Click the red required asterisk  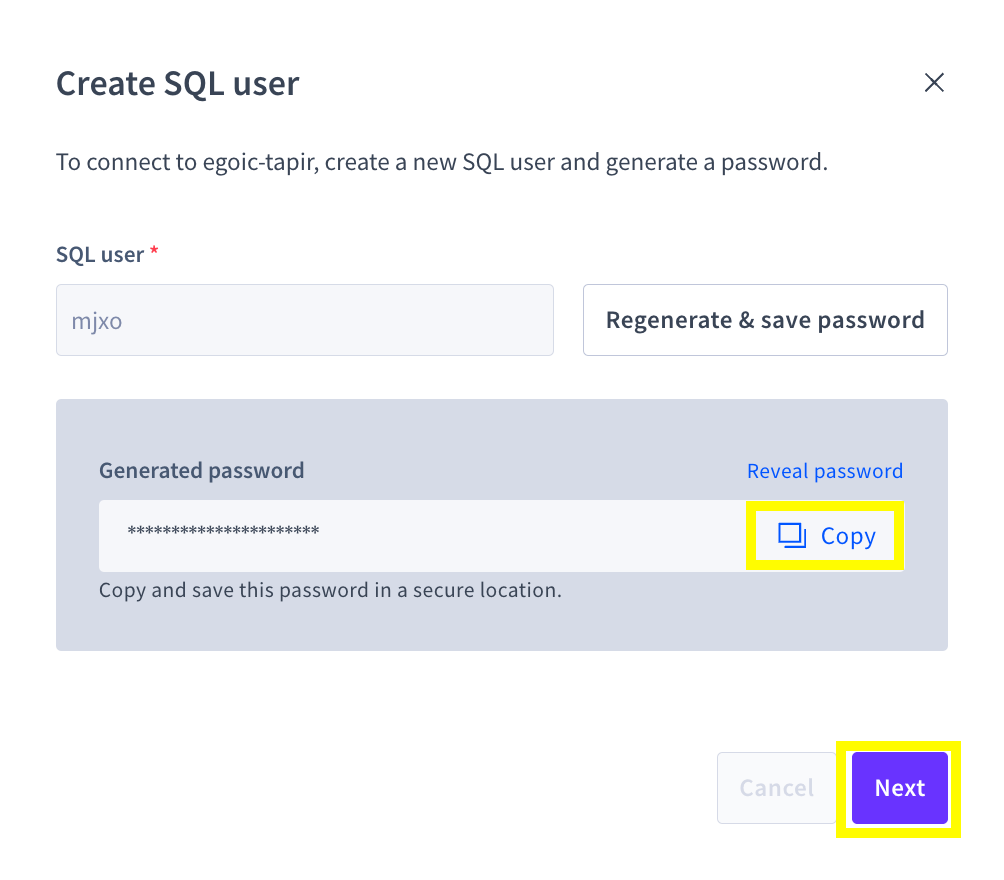pyautogui.click(x=154, y=254)
